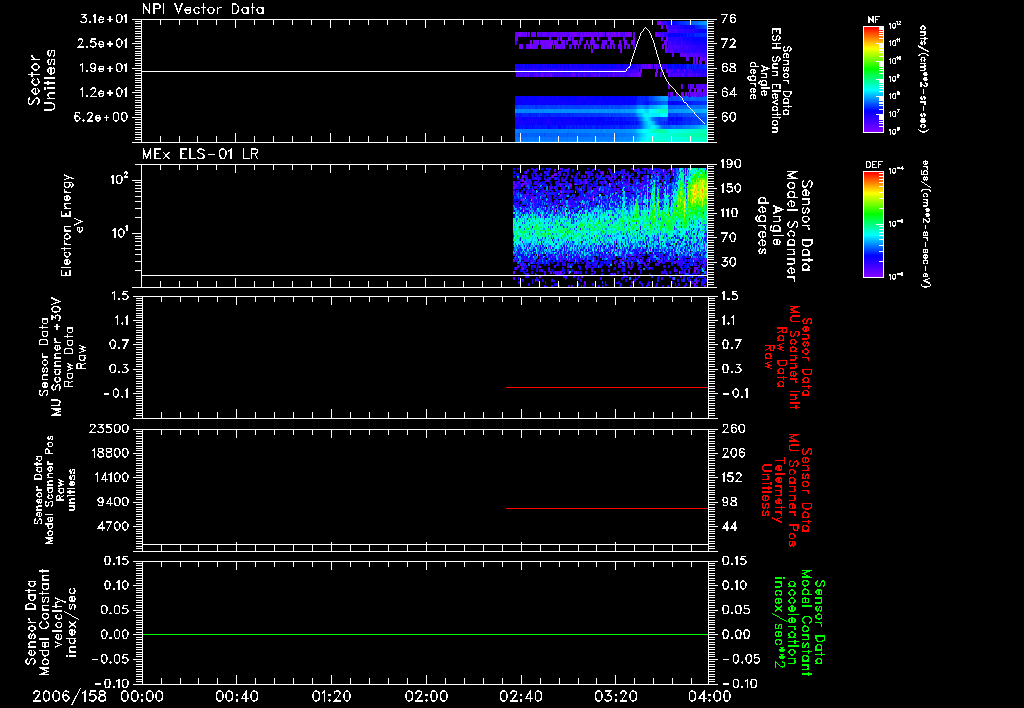
Task: Click the 260 telemetry tick label
Action: tap(731, 429)
